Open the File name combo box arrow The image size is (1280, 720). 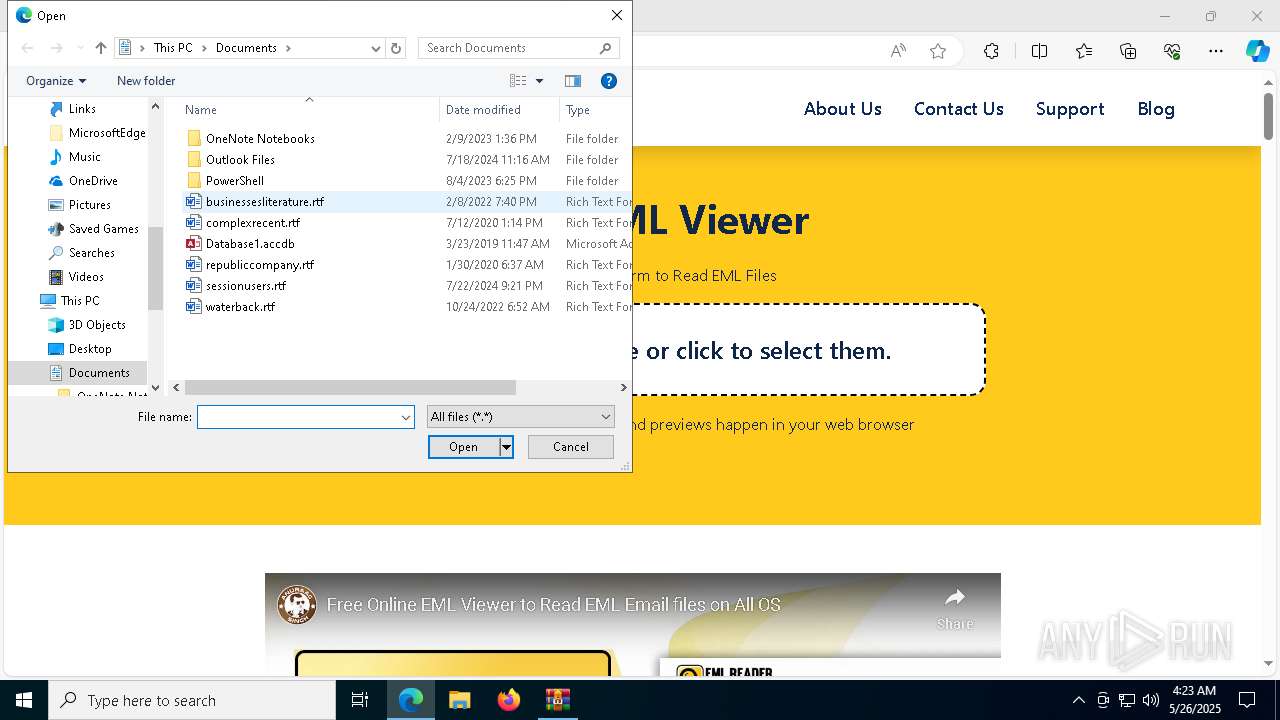(x=406, y=417)
